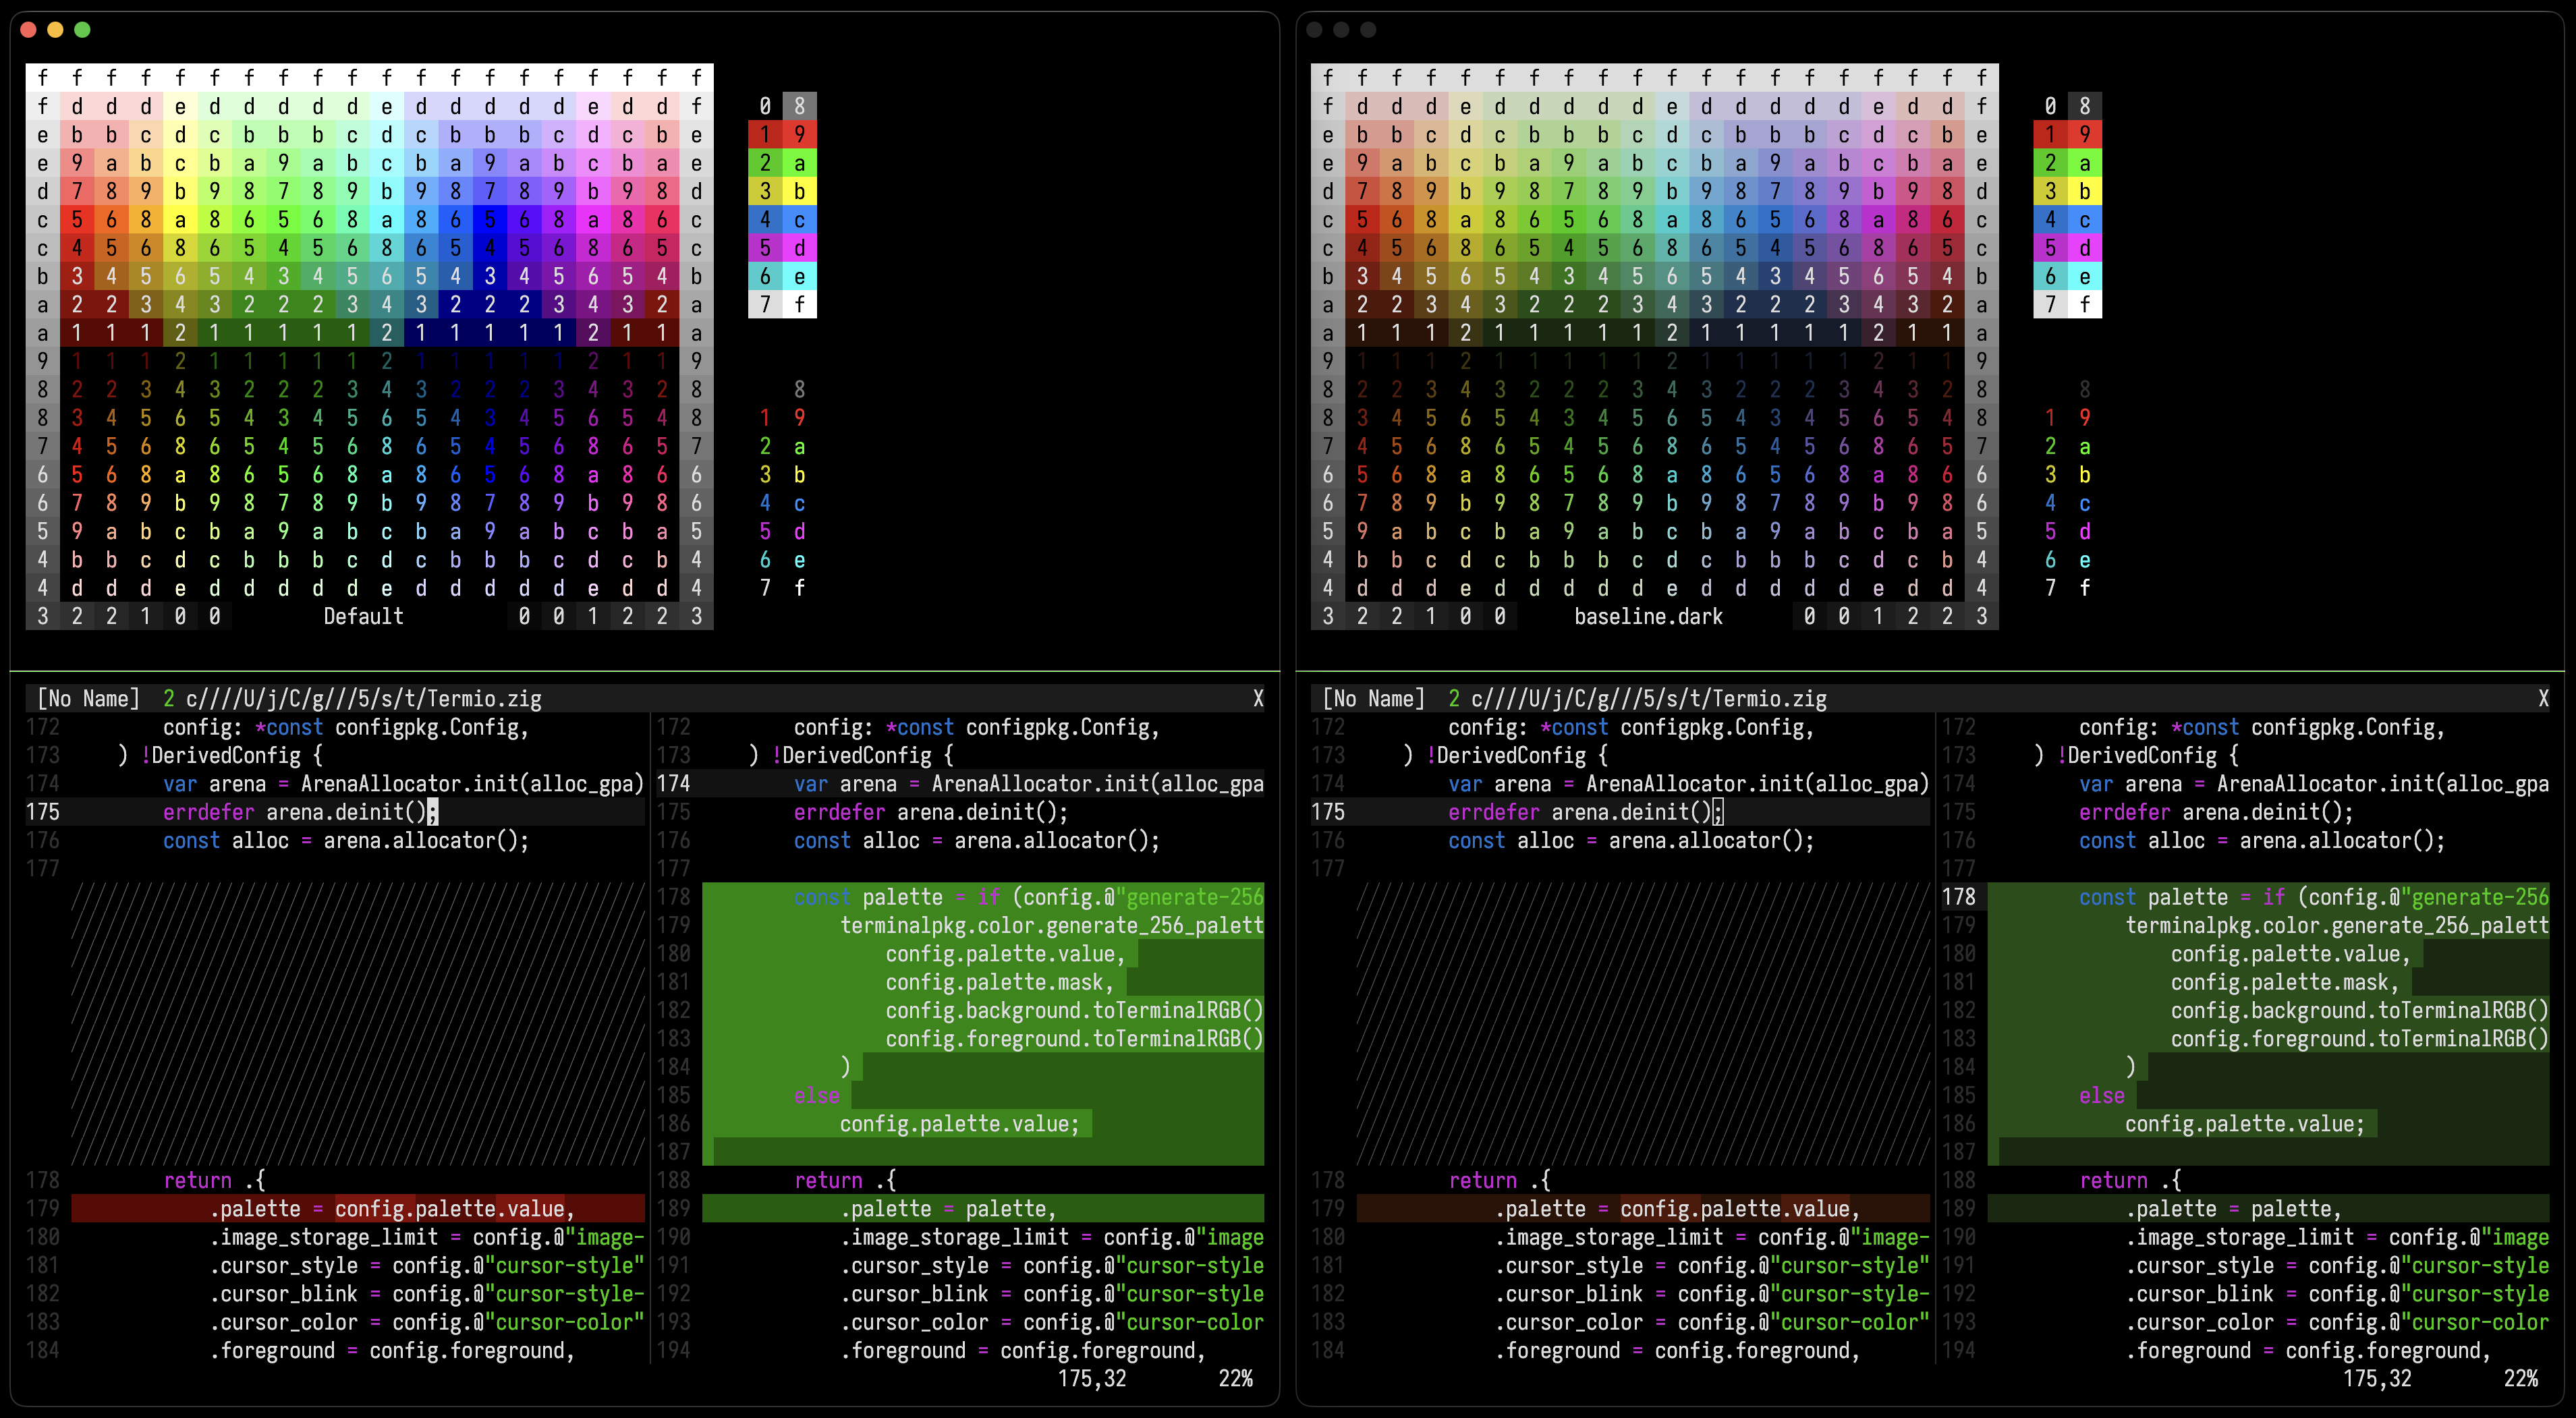Click line number 175 in left window
Screen dimensions: 2576x1418
[43, 812]
